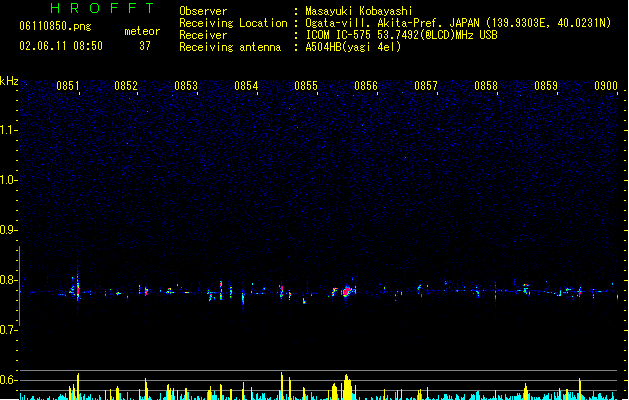This screenshot has height=400, width=629.
Task: Click the Receiver label
Action: (x=203, y=35)
